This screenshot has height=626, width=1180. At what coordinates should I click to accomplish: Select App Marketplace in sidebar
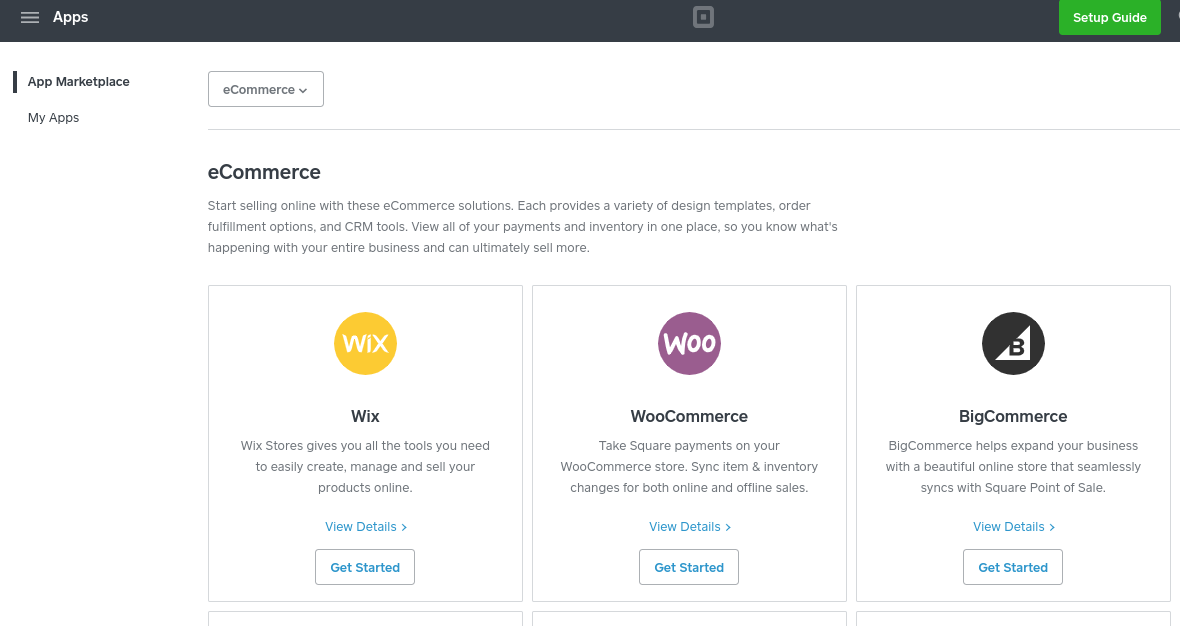pyautogui.click(x=79, y=82)
